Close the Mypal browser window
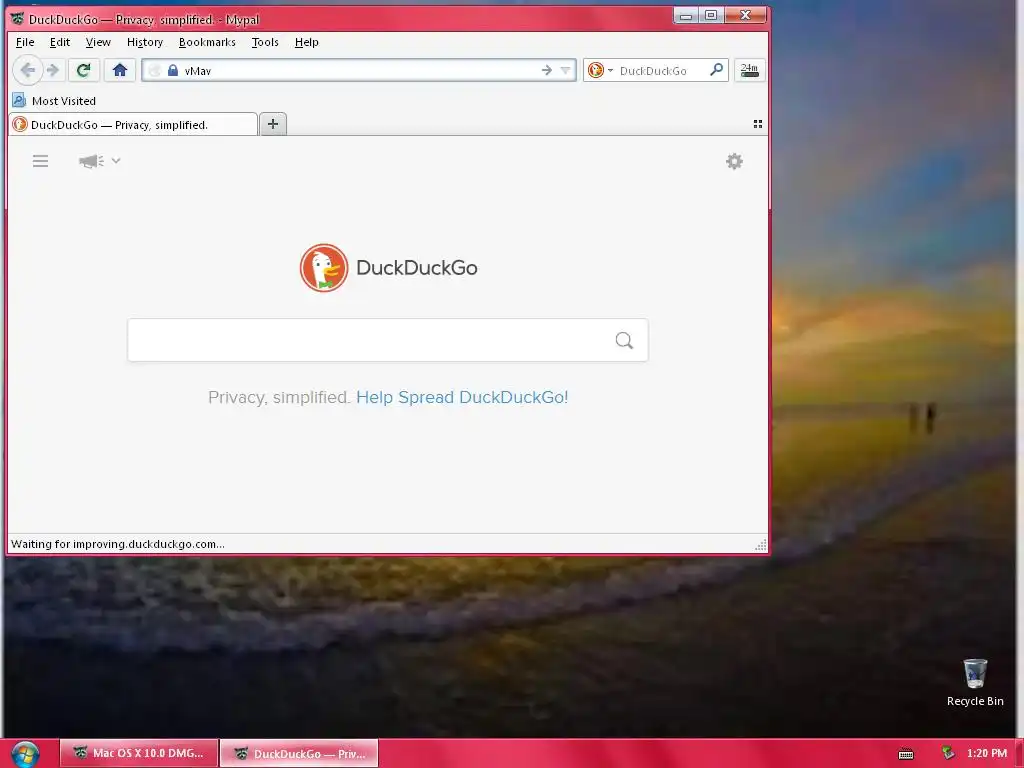1024x768 pixels. coord(745,15)
